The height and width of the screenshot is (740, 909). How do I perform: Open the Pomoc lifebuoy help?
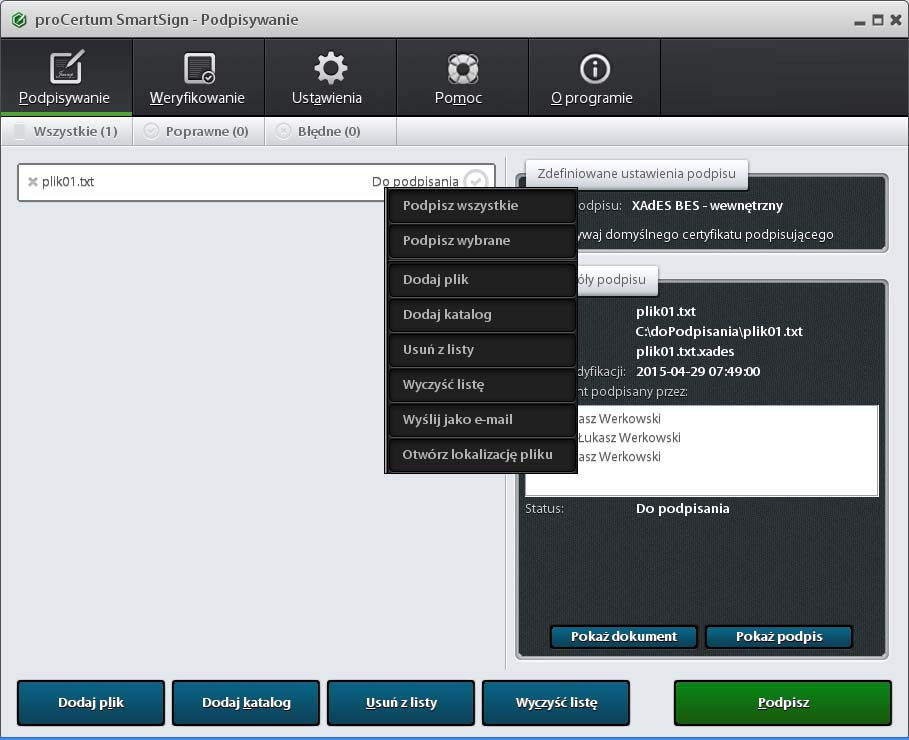coord(462,77)
